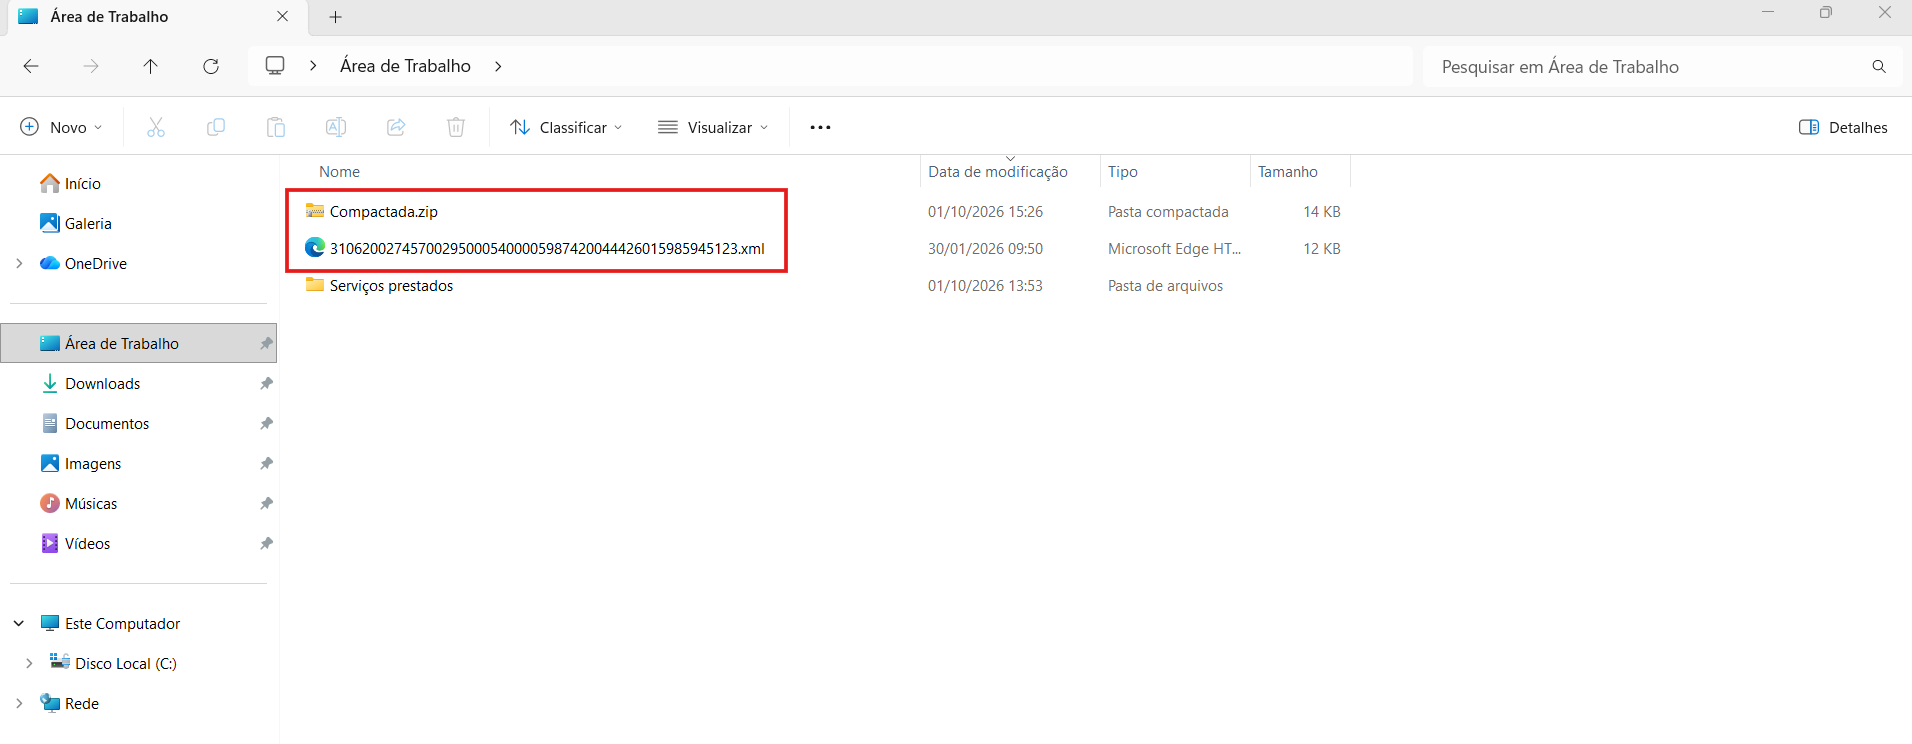Open the Classificar sort dropdown
1912x744 pixels.
566,127
